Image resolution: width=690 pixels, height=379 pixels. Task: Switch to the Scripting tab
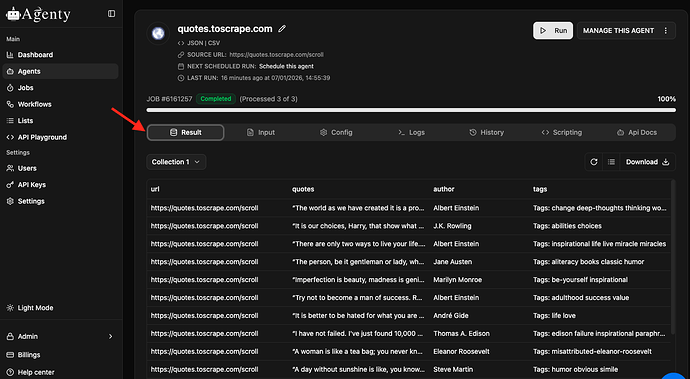coord(562,132)
